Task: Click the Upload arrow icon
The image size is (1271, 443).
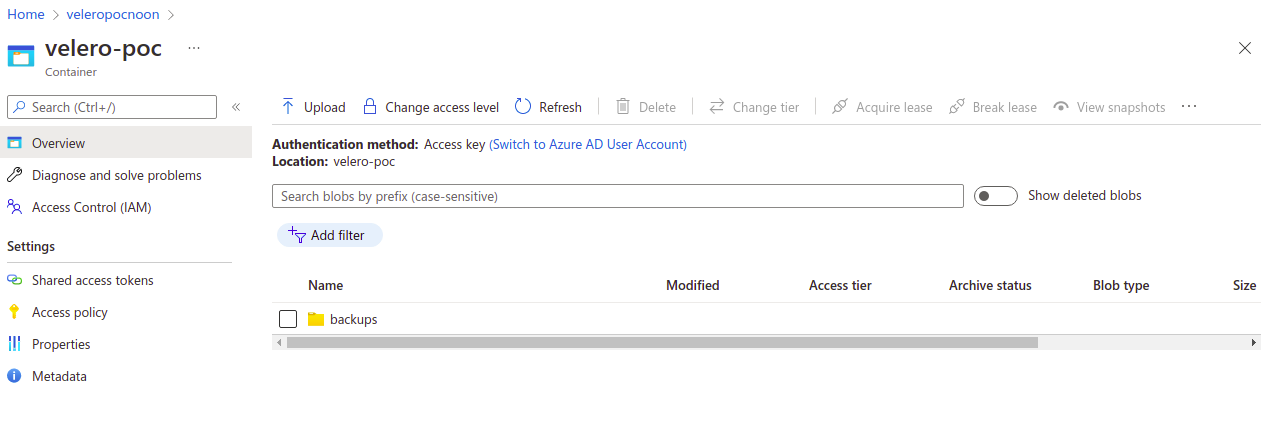Action: pyautogui.click(x=288, y=107)
